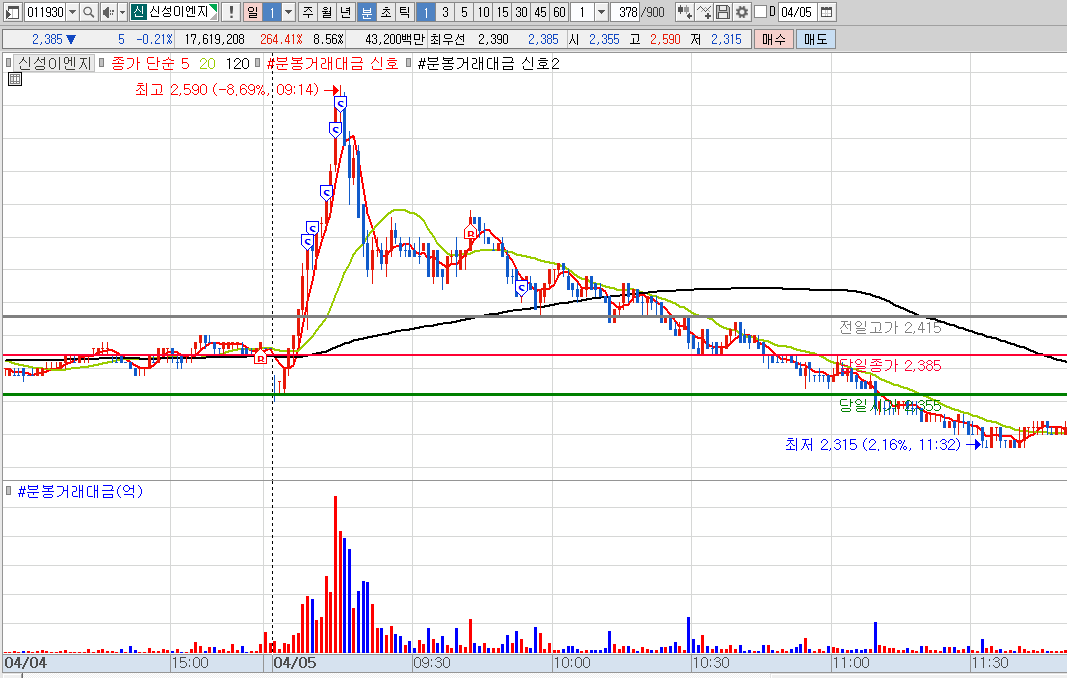
Task: Select the 초 seconds chart tab
Action: pyautogui.click(x=386, y=12)
